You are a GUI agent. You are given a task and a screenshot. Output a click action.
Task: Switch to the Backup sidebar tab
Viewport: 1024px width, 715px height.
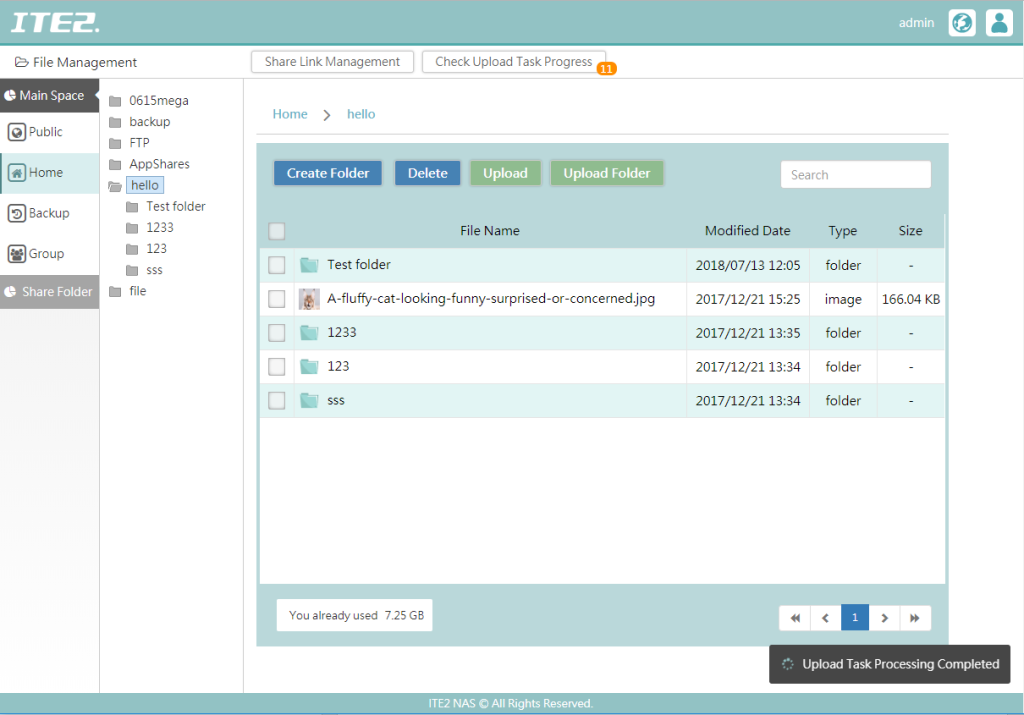coord(49,213)
